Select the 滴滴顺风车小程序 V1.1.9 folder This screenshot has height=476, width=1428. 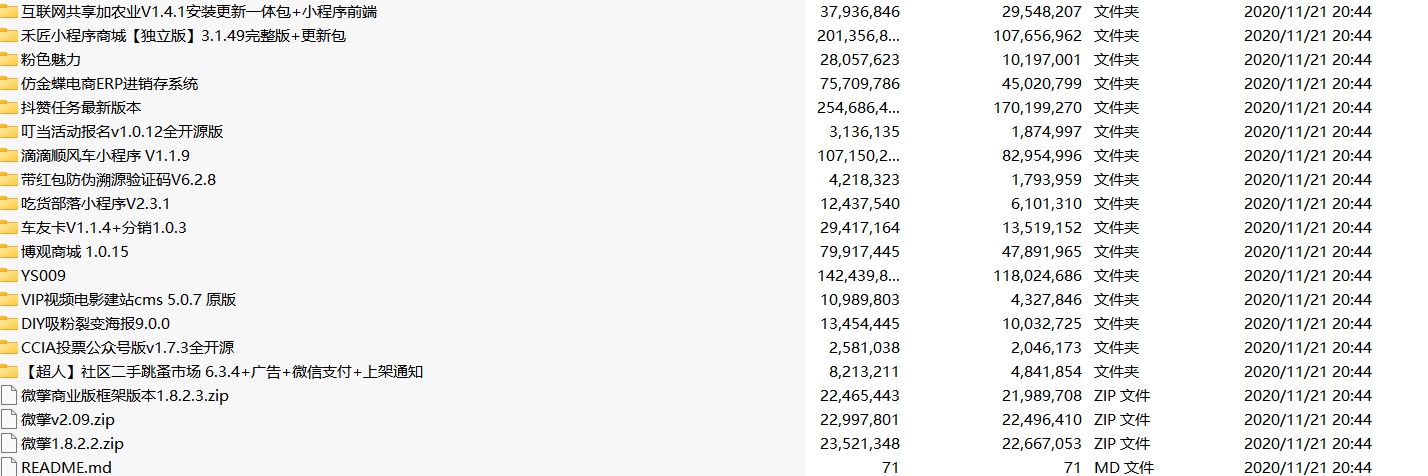tap(105, 156)
